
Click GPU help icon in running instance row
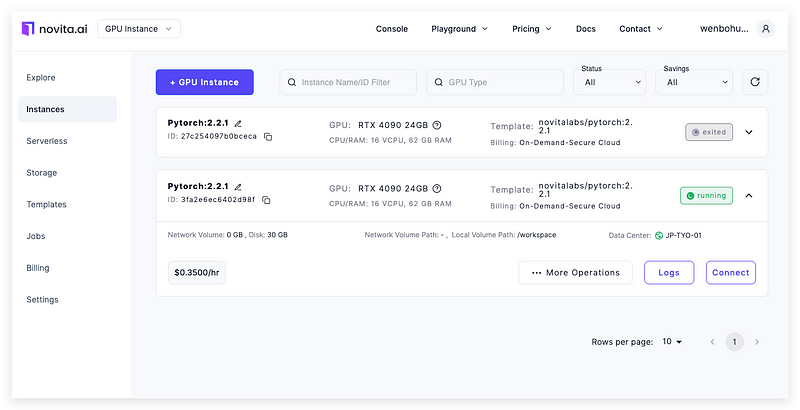pyautogui.click(x=437, y=188)
